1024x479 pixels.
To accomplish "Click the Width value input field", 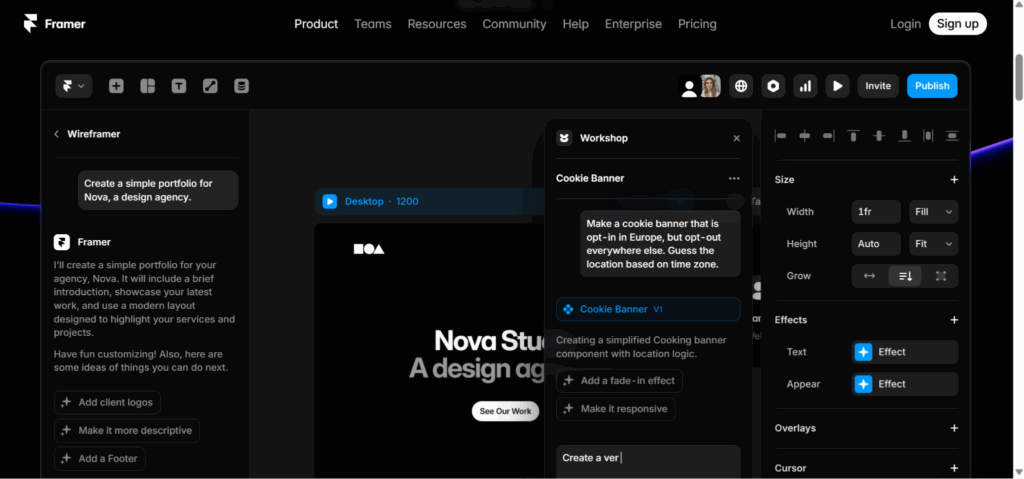I will 876,212.
